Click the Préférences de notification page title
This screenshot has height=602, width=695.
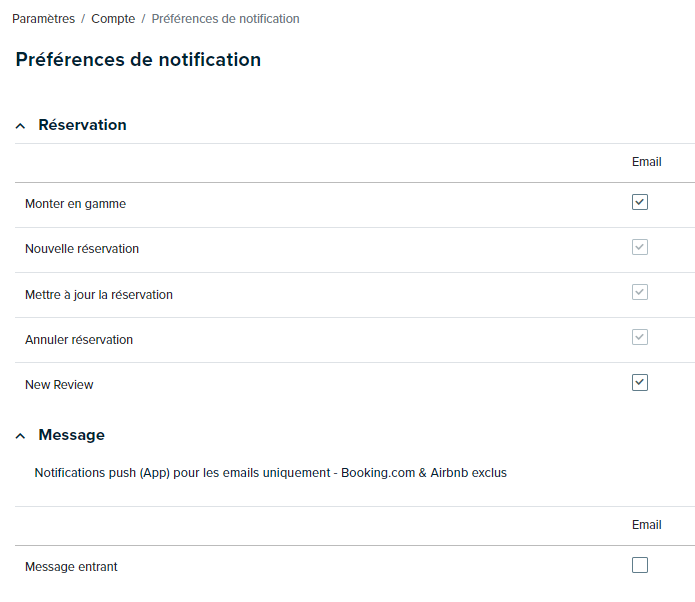point(138,60)
